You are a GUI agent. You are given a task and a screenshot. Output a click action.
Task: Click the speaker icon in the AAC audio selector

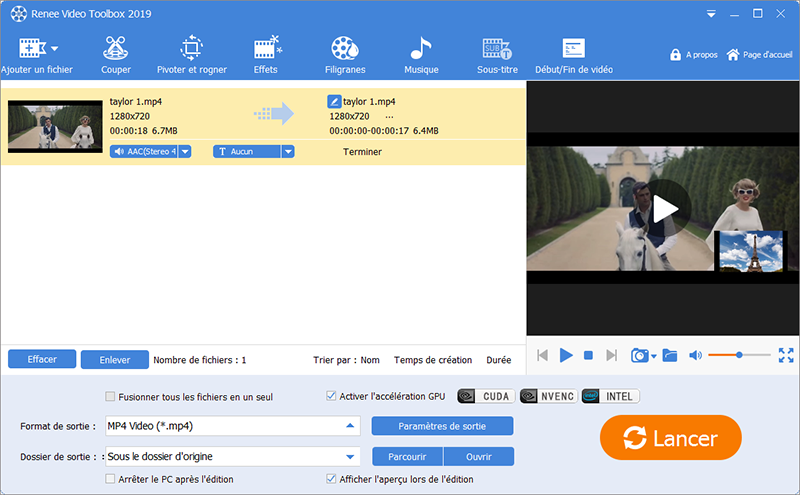pos(119,152)
